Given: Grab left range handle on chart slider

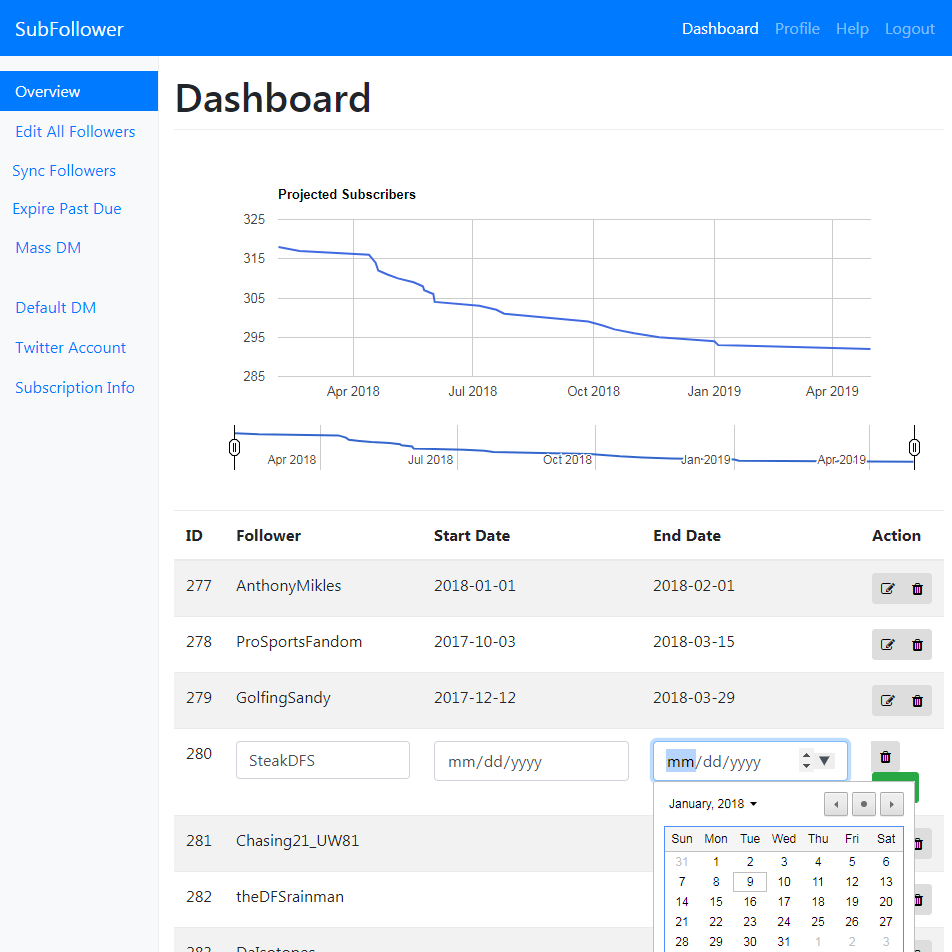Looking at the screenshot, I should coord(234,447).
